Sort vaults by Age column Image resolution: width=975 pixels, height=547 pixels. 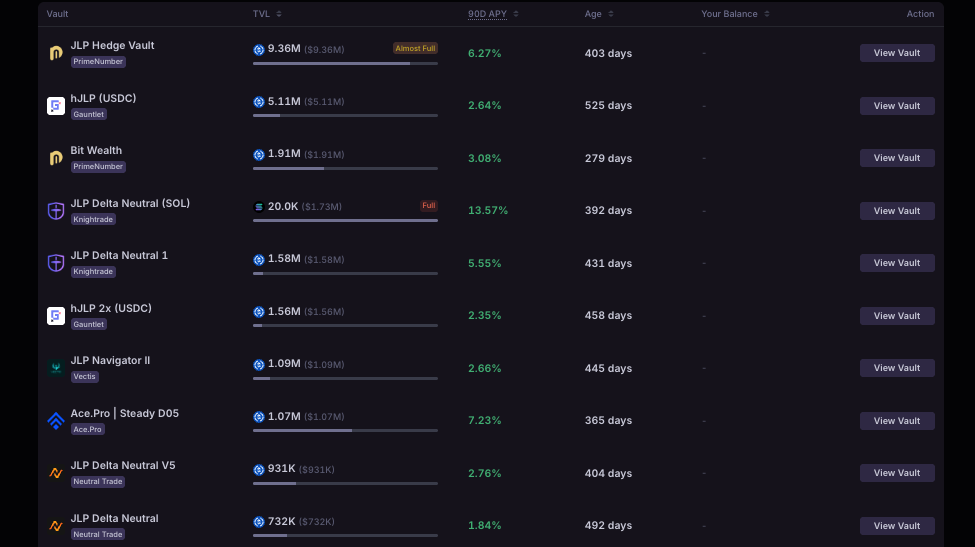[x=599, y=14]
